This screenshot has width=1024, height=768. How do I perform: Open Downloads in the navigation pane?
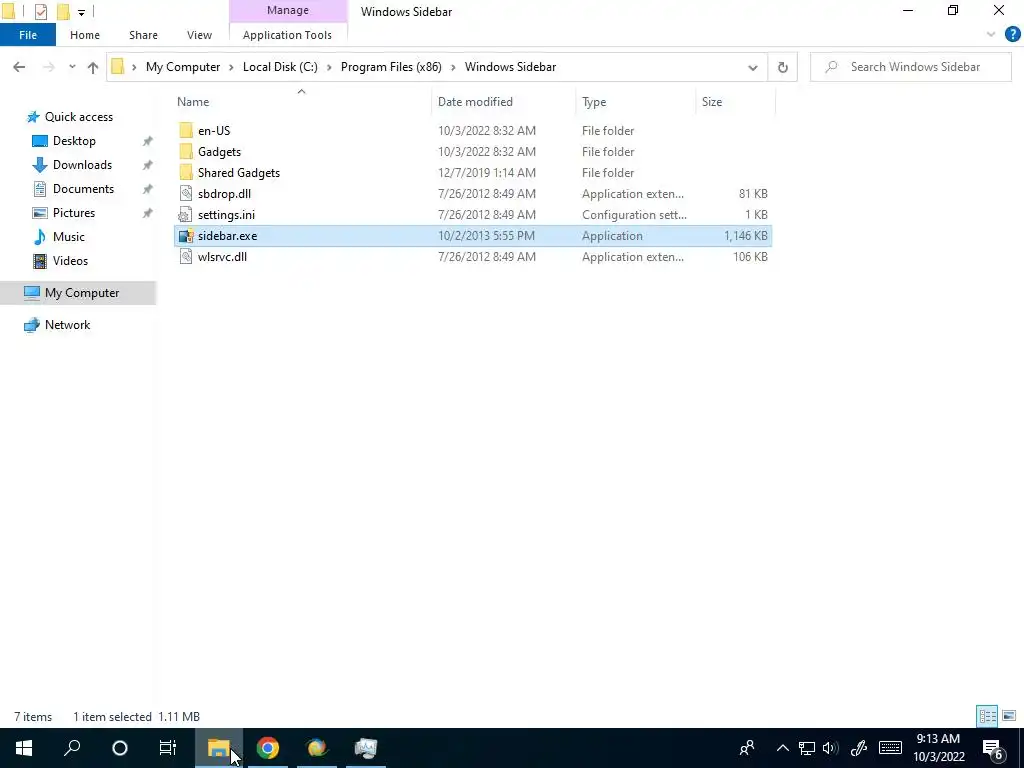tap(82, 165)
